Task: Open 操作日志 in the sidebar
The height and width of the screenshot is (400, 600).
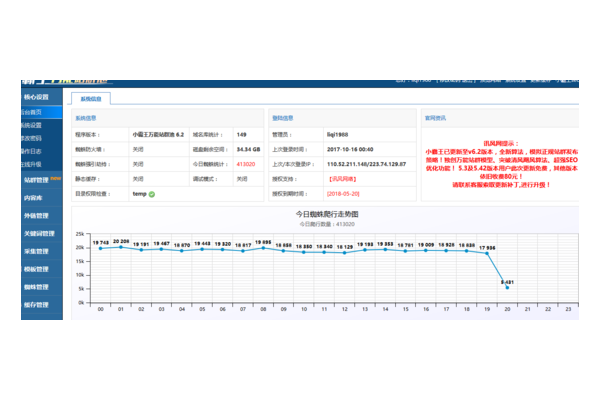Action: tap(33, 151)
